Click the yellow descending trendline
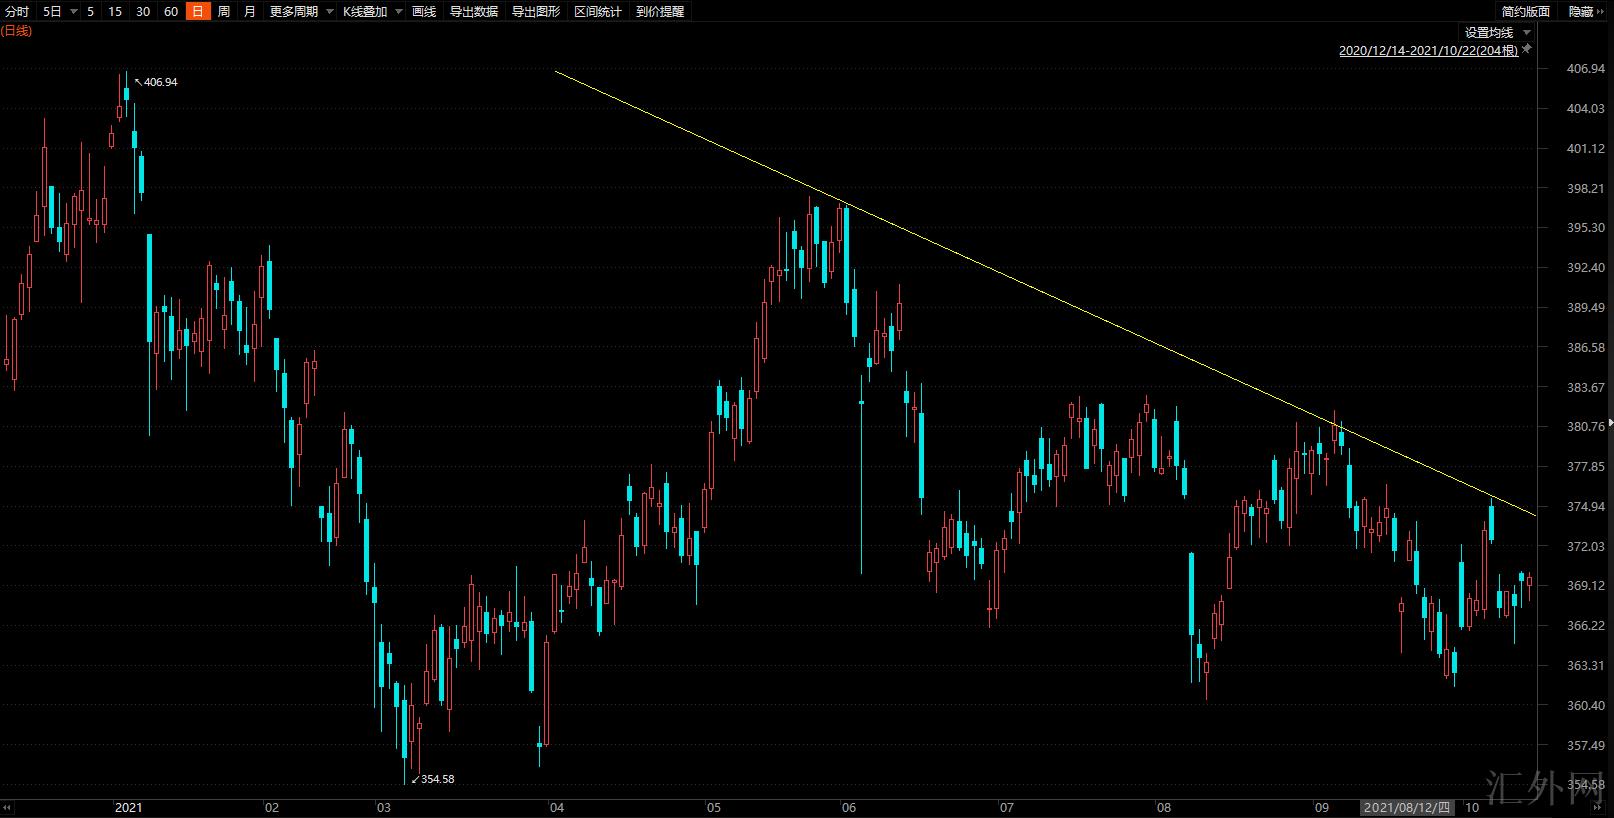This screenshot has height=818, width=1614. coord(1046,294)
